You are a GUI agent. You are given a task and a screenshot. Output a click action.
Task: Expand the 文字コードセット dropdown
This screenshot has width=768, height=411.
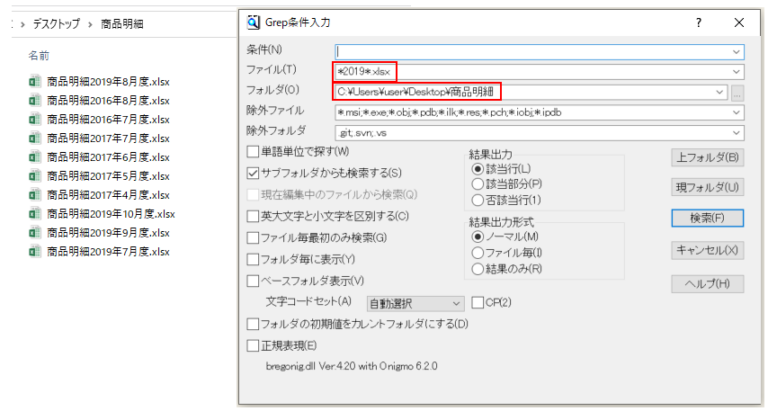[x=456, y=302]
